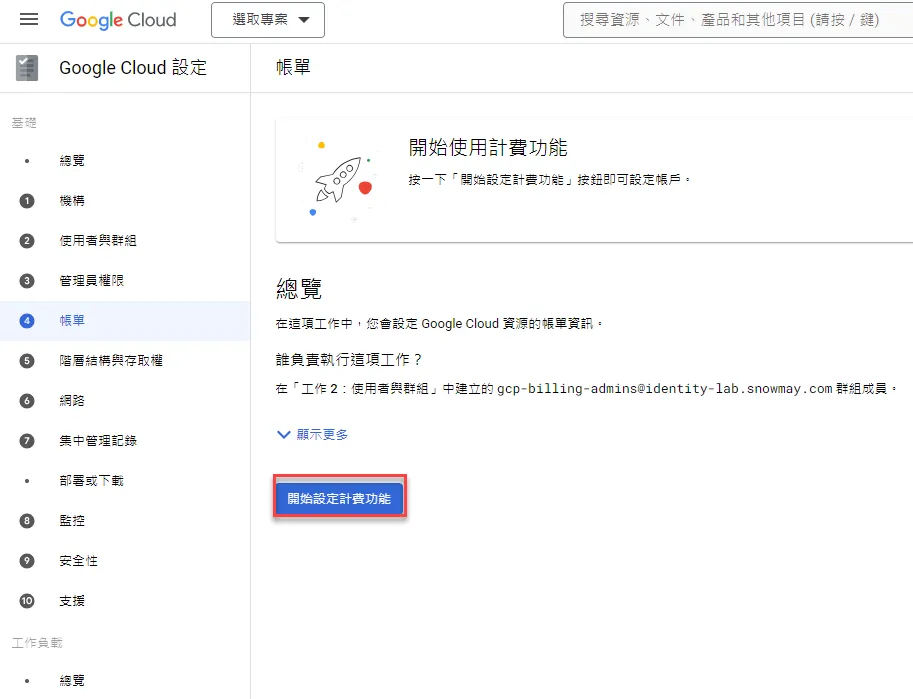The width and height of the screenshot is (913, 699).
Task: Click the blue number 4 step badge
Action: (27, 321)
